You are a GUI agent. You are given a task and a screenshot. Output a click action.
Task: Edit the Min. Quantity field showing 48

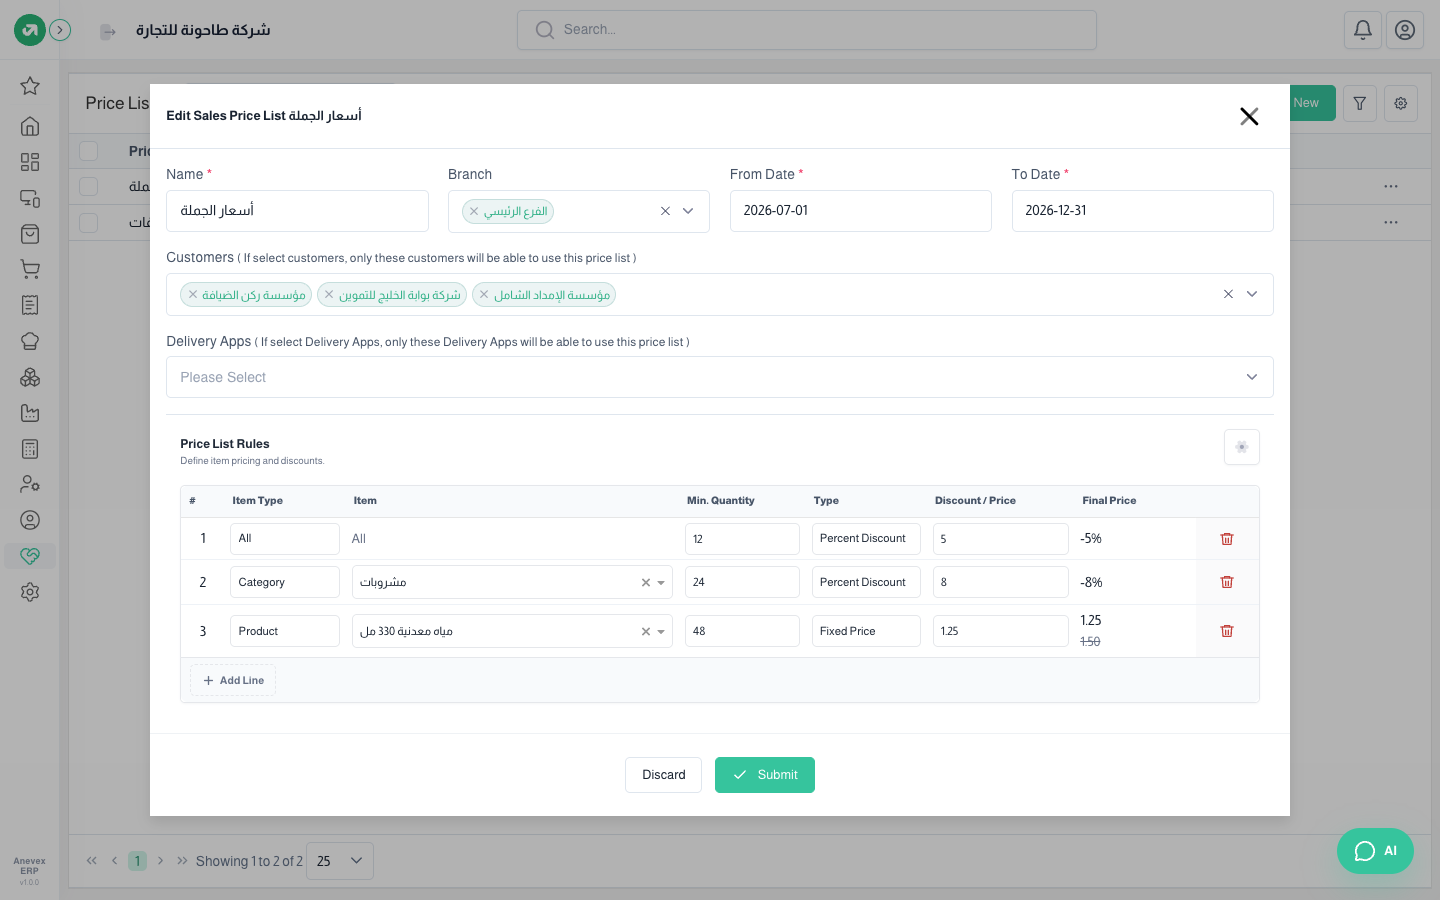pyautogui.click(x=742, y=631)
